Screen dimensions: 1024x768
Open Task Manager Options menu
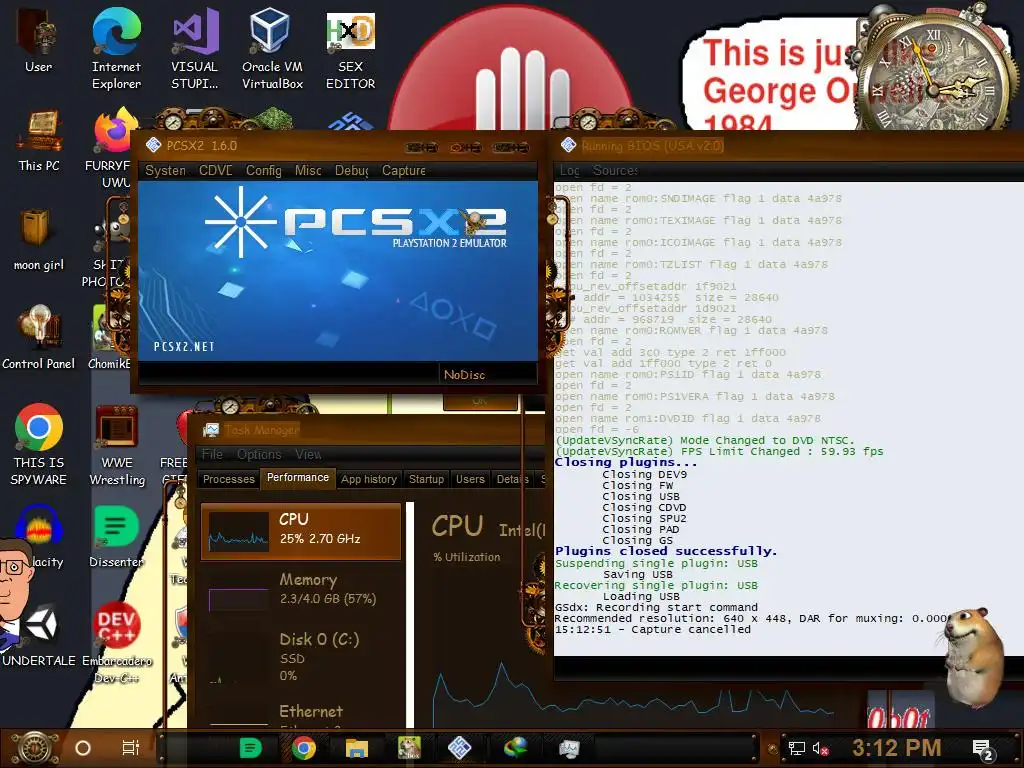pos(259,454)
